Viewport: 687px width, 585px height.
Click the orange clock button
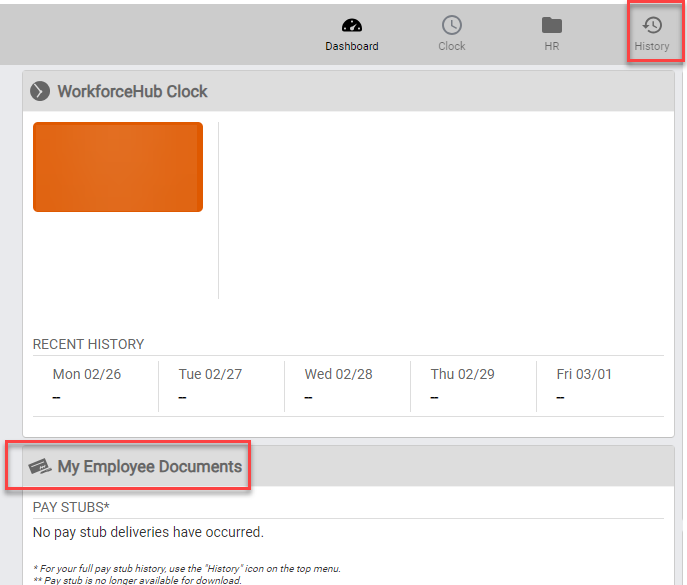(x=118, y=167)
